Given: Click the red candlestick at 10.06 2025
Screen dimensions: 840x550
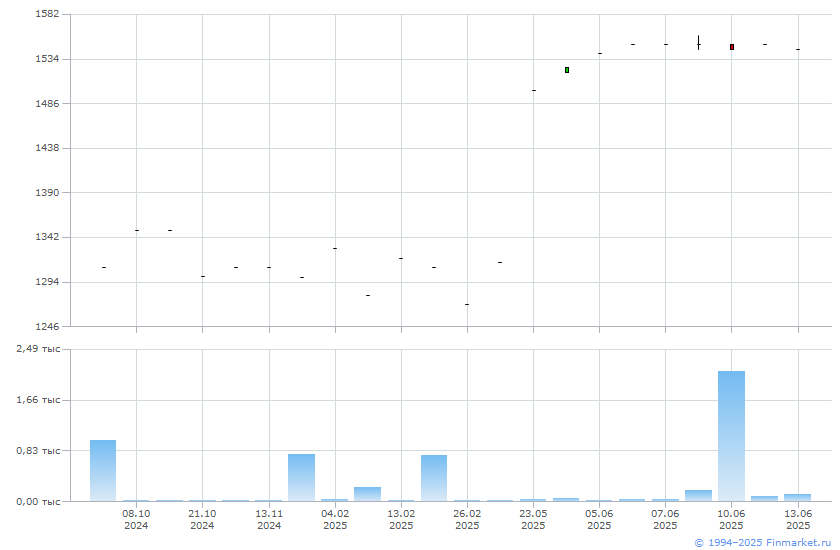Looking at the screenshot, I should point(732,47).
